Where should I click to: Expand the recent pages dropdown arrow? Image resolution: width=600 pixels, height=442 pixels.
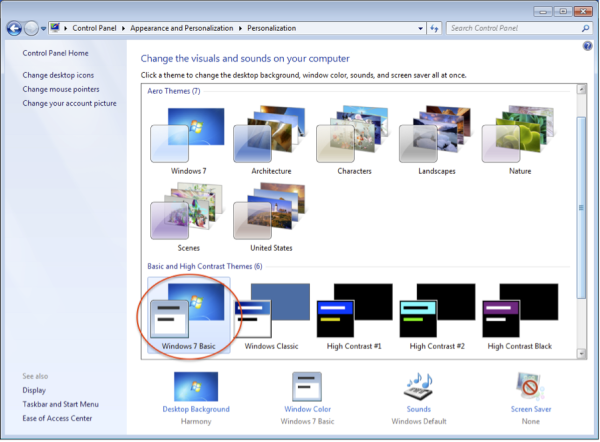[x=43, y=28]
